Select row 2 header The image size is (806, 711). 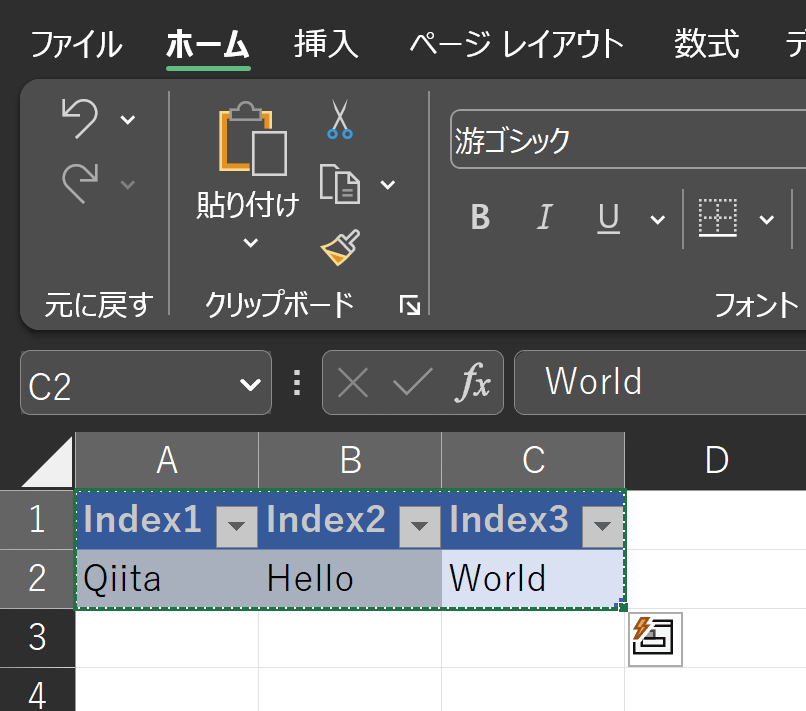(x=37, y=579)
